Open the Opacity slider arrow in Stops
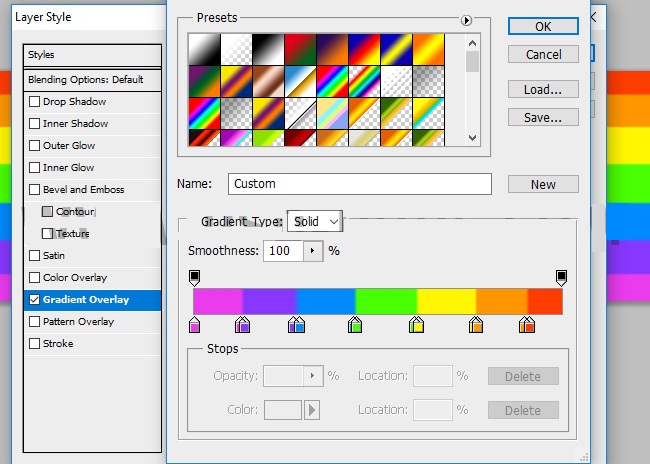 [313, 376]
